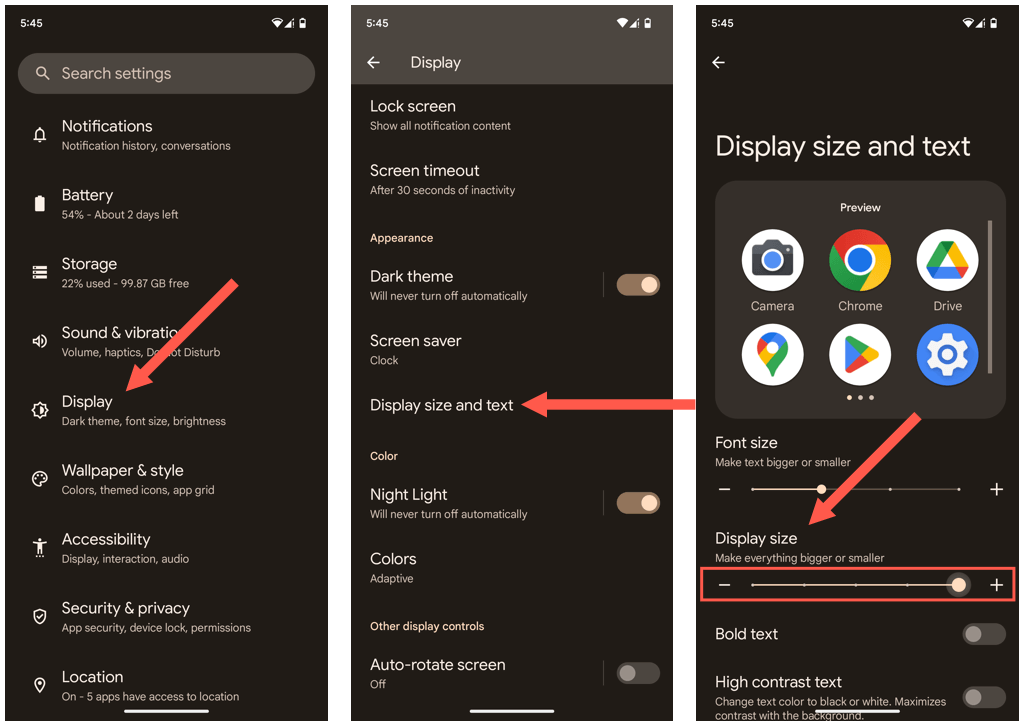Click the Display icon in the settings list

click(x=39, y=409)
